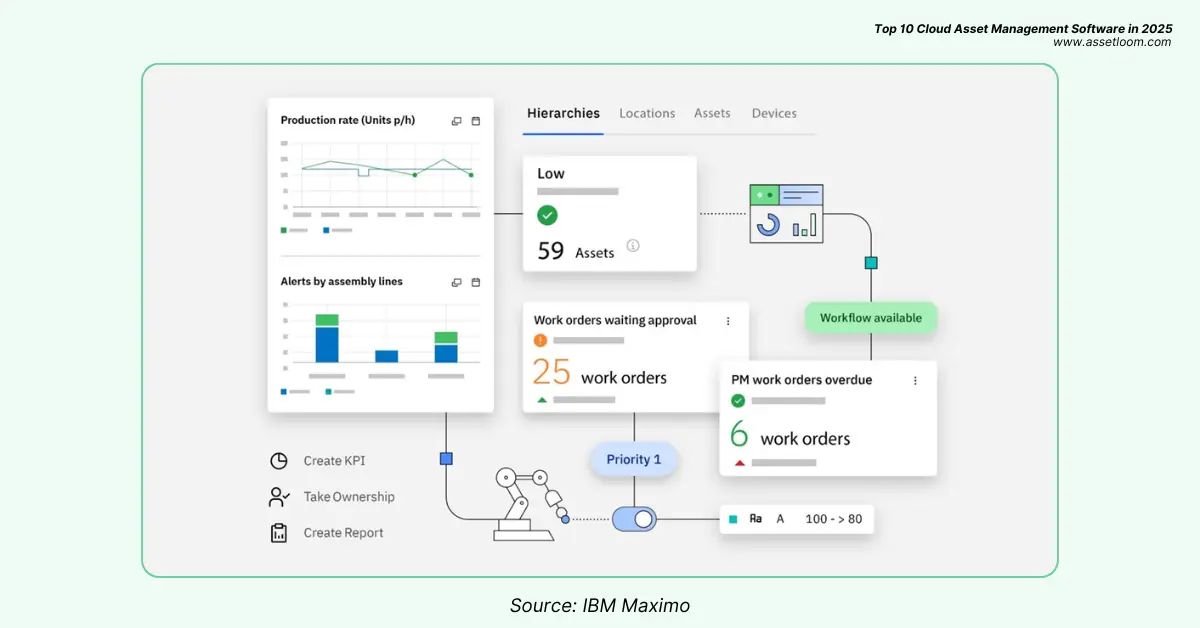Image resolution: width=1200 pixels, height=628 pixels.
Task: Click the duplicate icon beside Production rate title
Action: tap(456, 121)
